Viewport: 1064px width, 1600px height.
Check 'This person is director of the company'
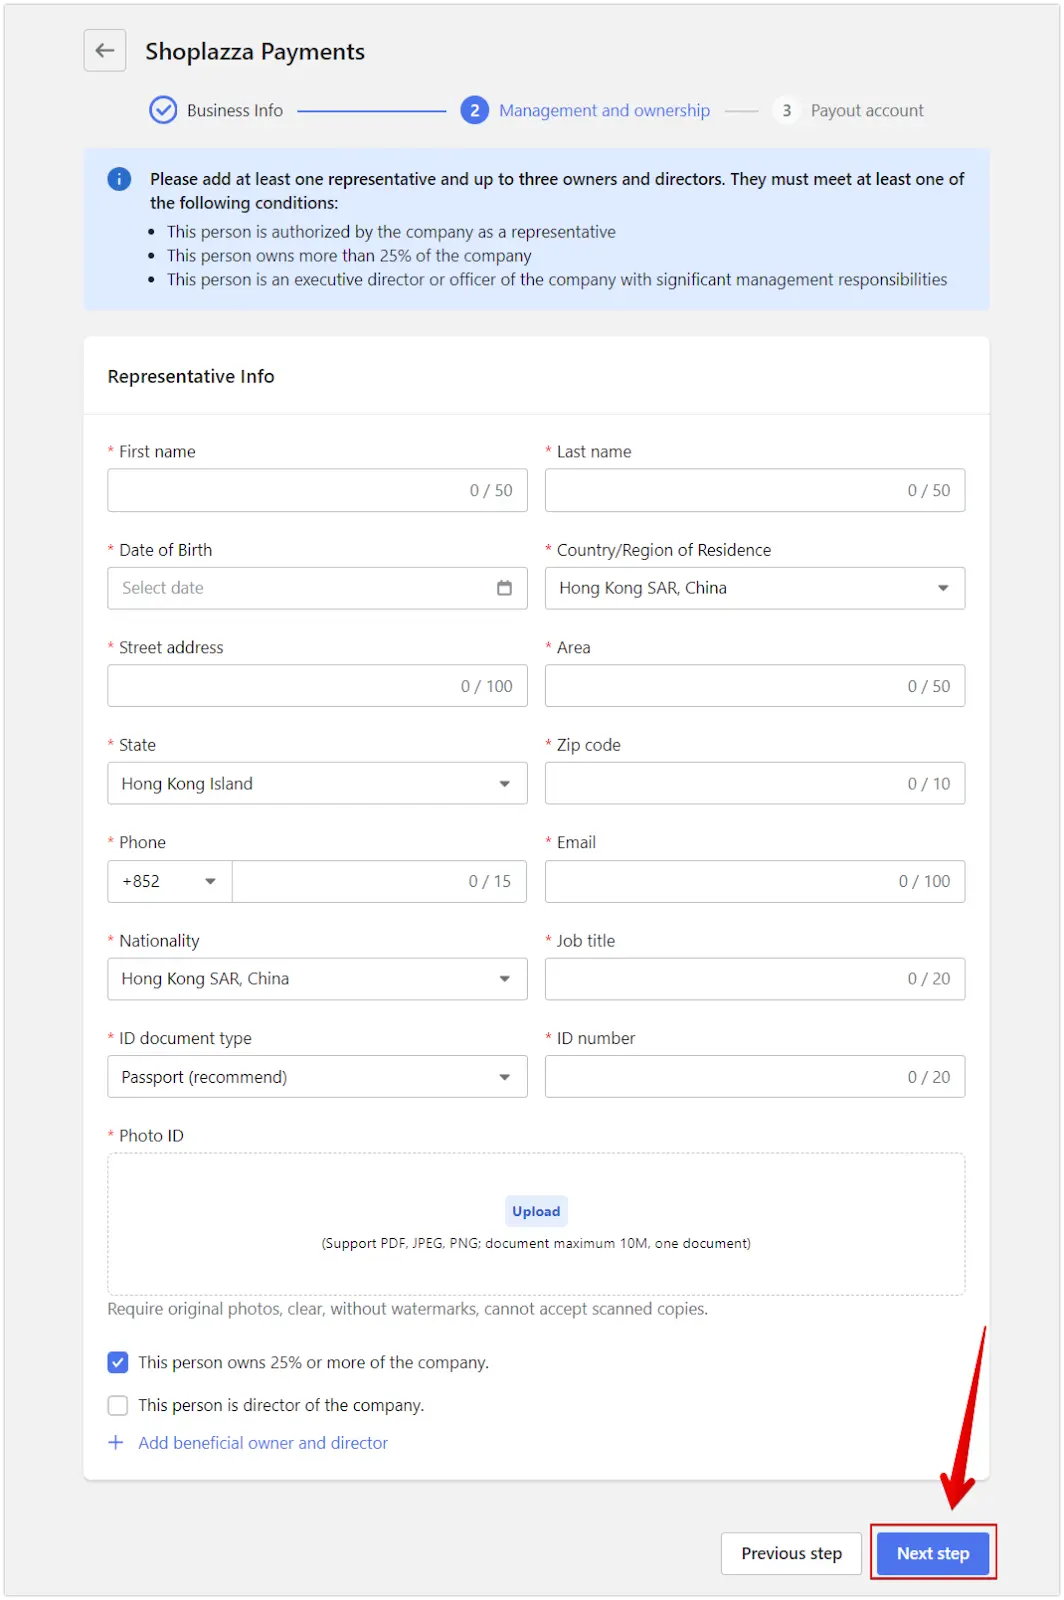(118, 1405)
